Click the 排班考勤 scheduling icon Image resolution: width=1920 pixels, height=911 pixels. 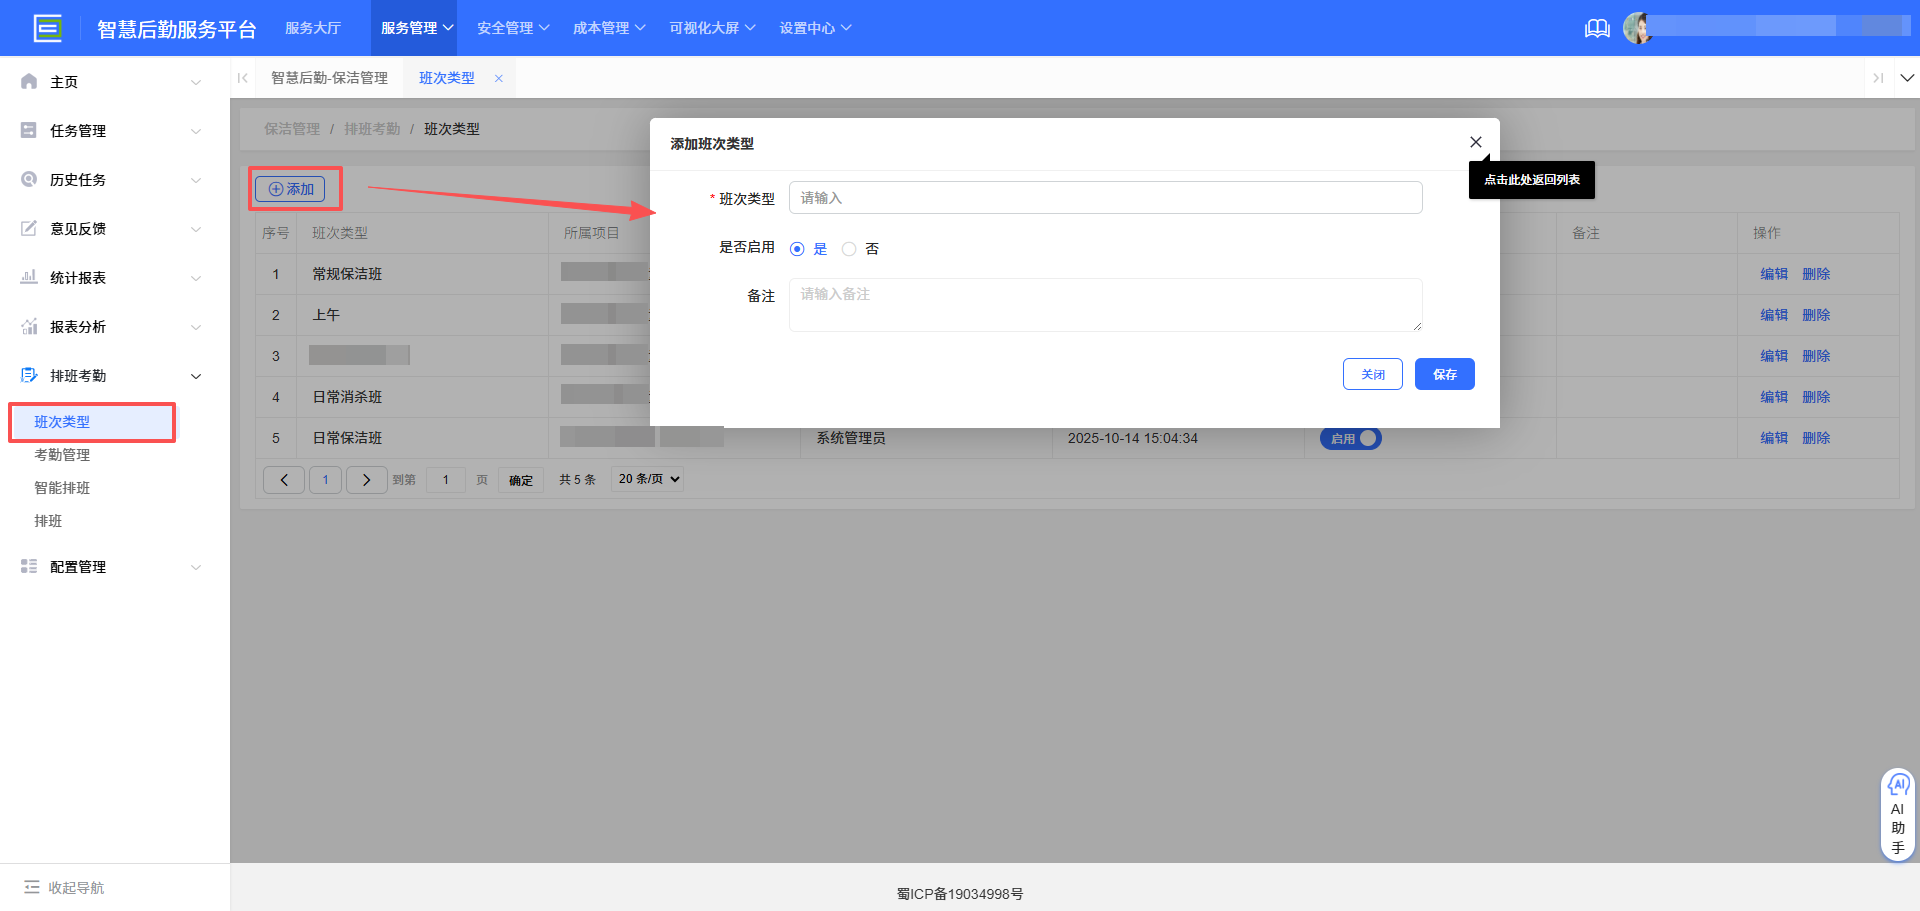pyautogui.click(x=28, y=375)
